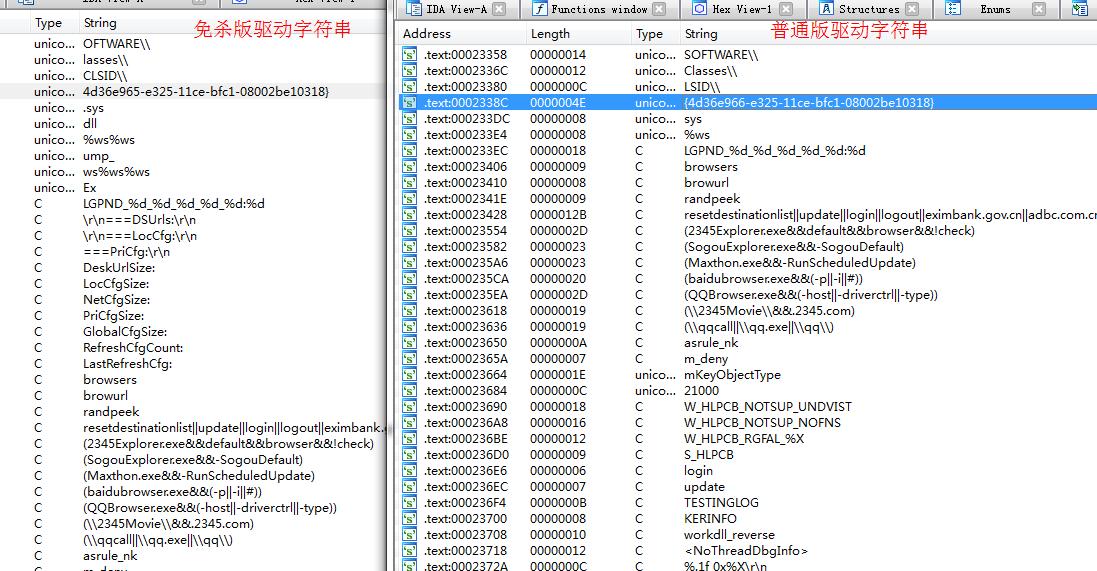Click string icon for .text:0002341E row
This screenshot has height=571, width=1097.
pos(410,199)
